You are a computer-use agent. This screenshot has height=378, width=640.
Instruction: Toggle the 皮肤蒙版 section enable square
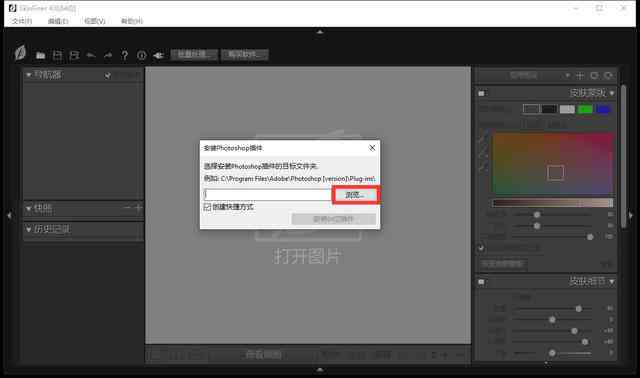click(x=481, y=93)
